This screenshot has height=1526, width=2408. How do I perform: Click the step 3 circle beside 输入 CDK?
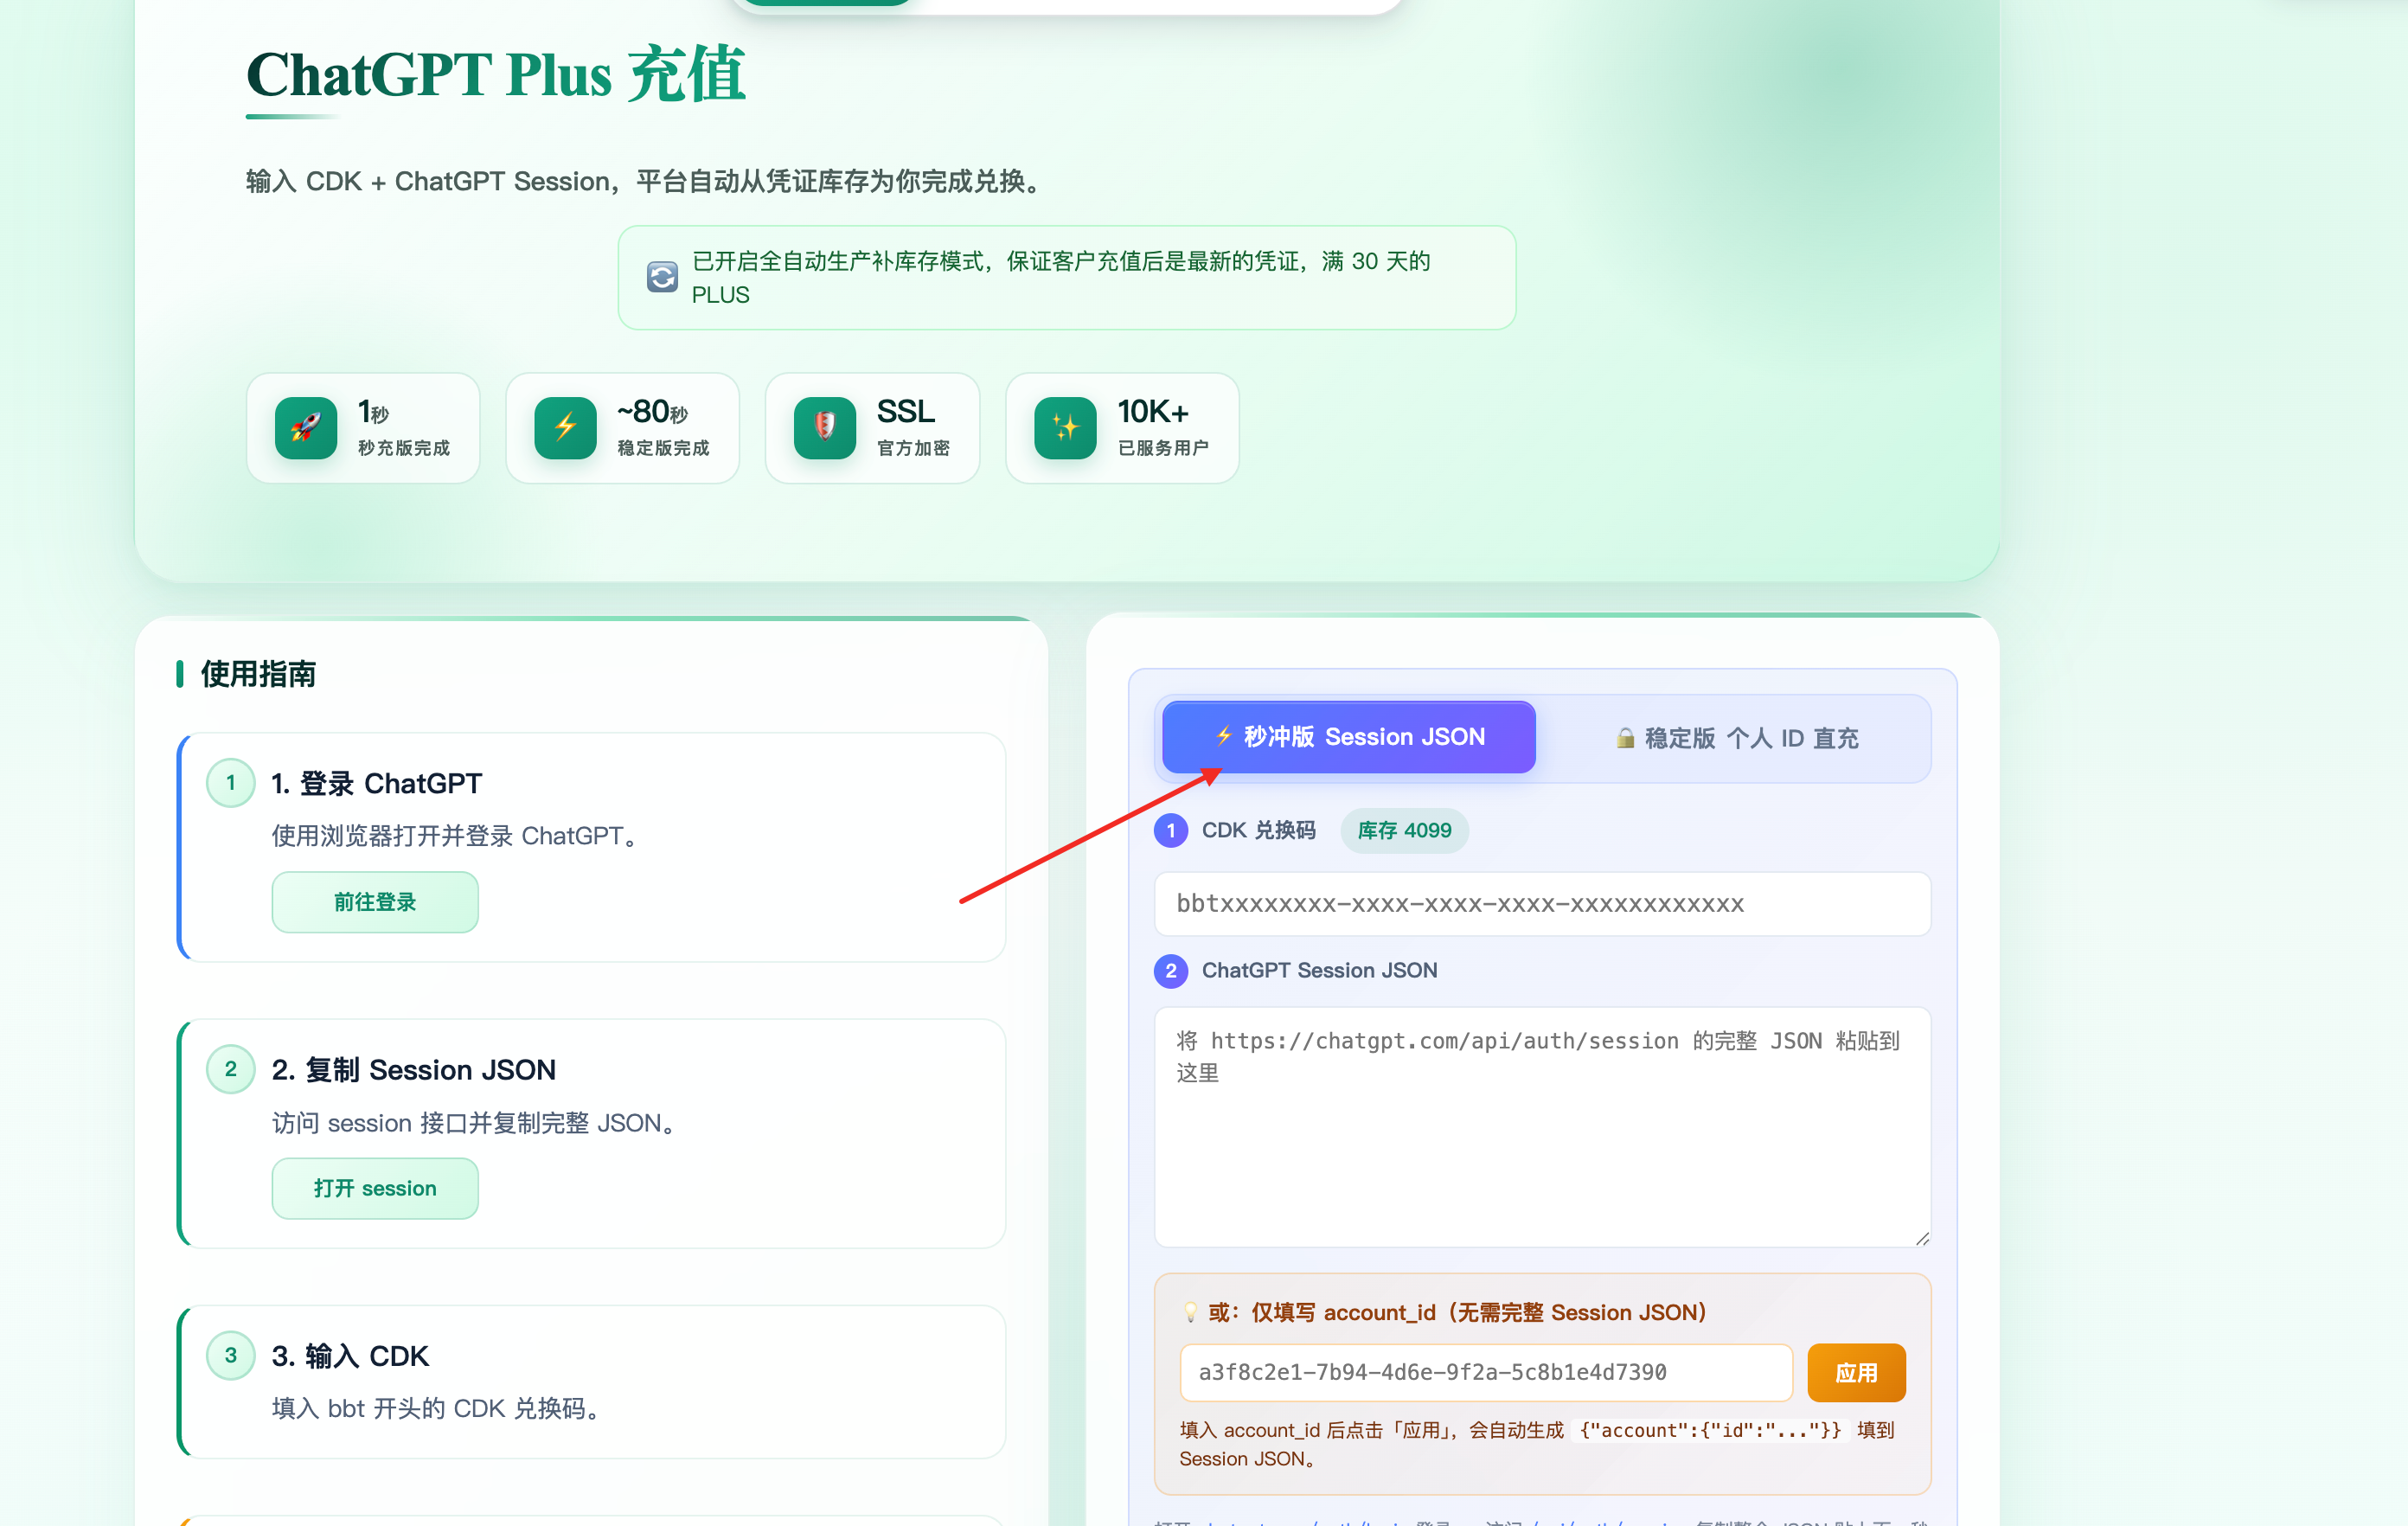231,1355
